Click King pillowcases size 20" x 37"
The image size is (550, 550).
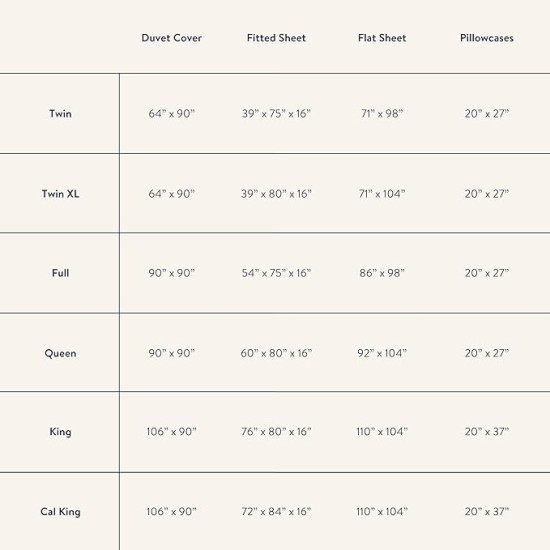pos(487,432)
